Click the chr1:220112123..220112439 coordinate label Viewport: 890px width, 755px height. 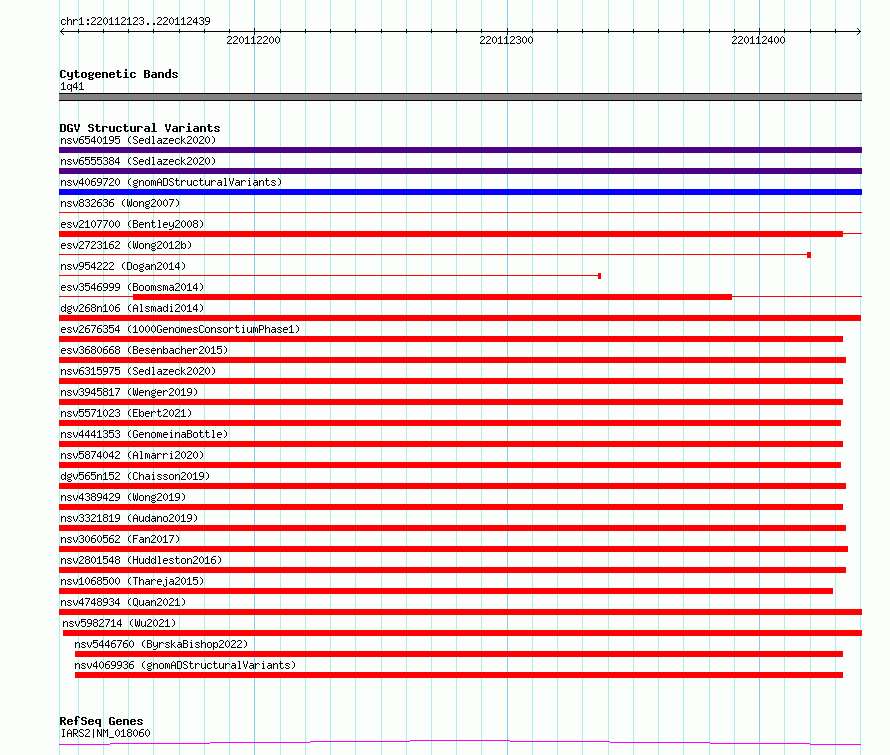[x=135, y=21]
